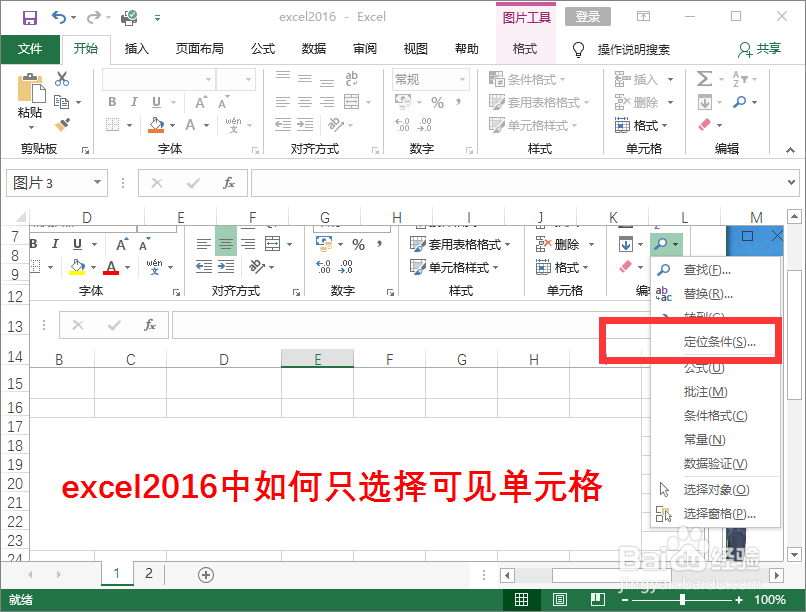Screen dimensions: 806x612
Task: Click the lightbulb Tell Me icon
Action: [x=578, y=49]
